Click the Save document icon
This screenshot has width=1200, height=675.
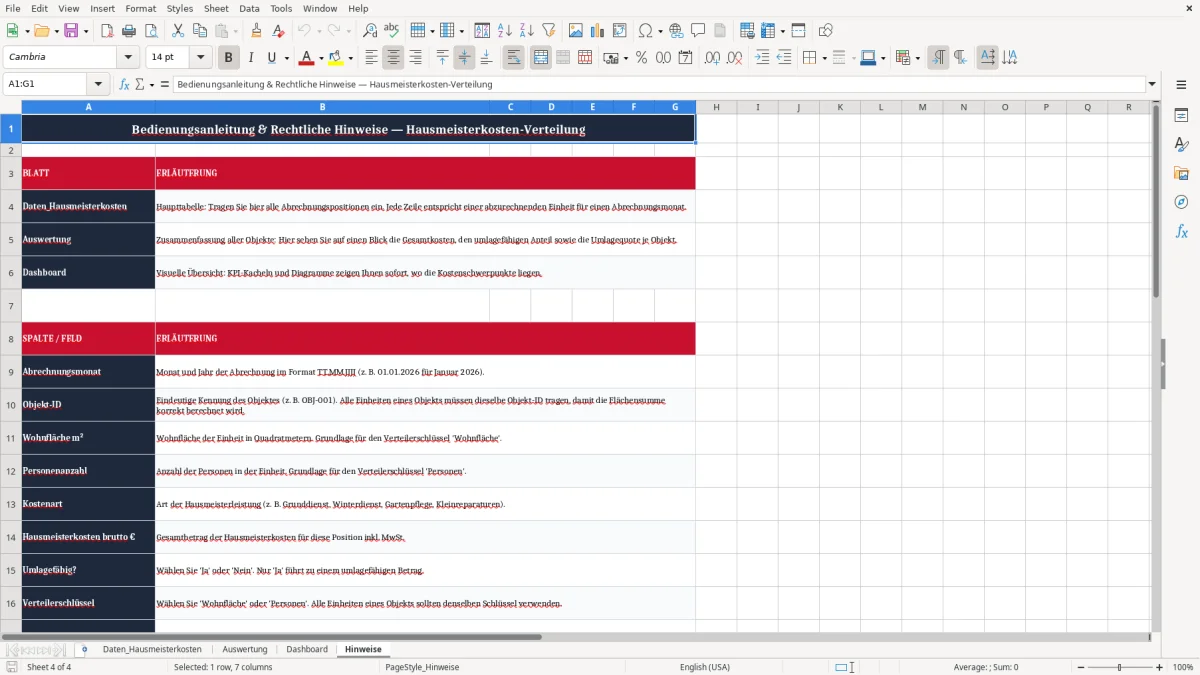pos(71,31)
